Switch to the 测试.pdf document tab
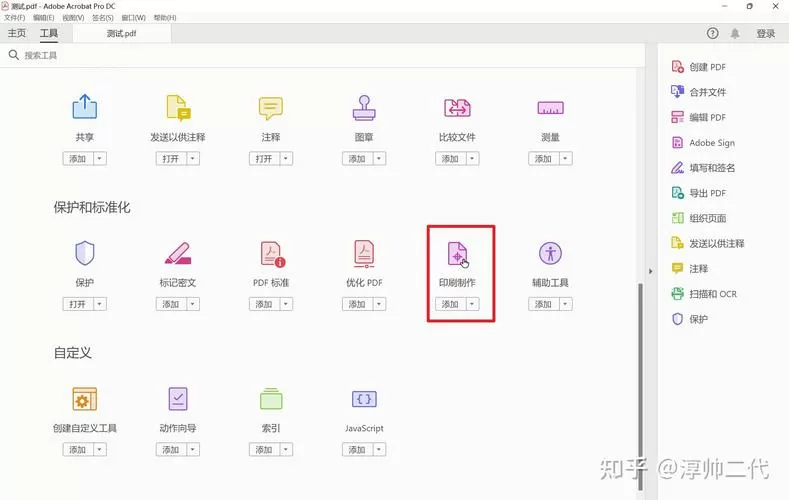The width and height of the screenshot is (789, 500). click(x=122, y=33)
